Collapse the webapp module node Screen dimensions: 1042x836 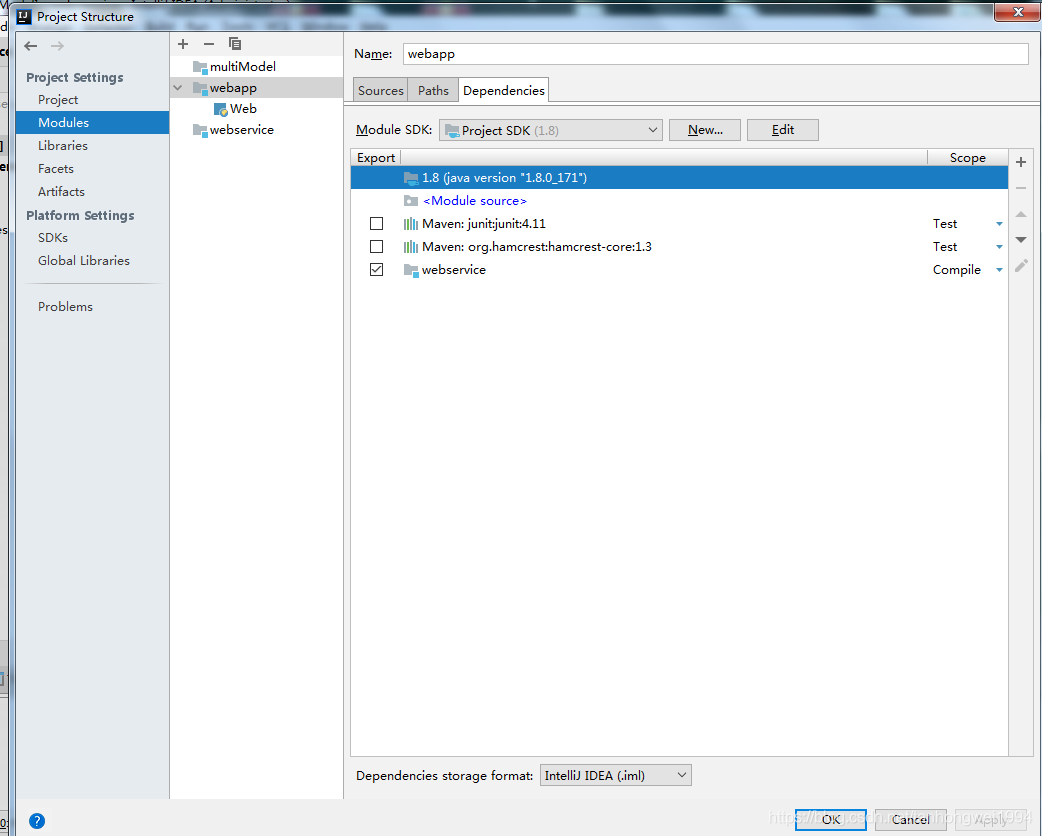[178, 88]
